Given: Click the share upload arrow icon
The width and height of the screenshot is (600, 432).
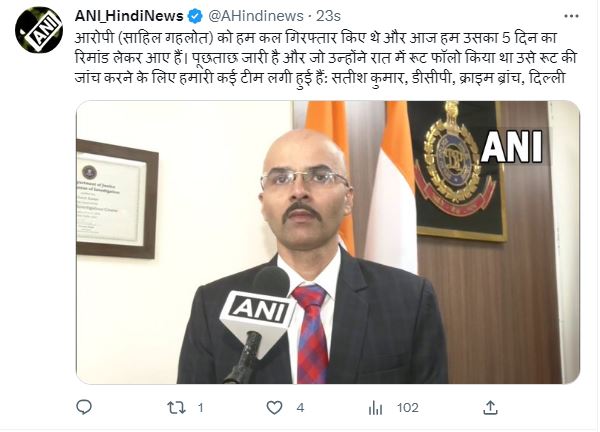Looking at the screenshot, I should click(x=490, y=408).
